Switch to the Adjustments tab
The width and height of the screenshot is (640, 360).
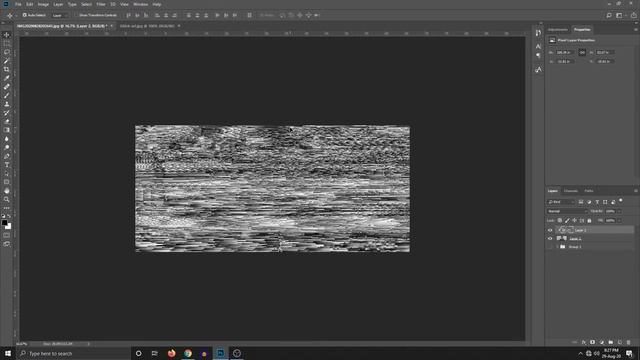(x=558, y=29)
